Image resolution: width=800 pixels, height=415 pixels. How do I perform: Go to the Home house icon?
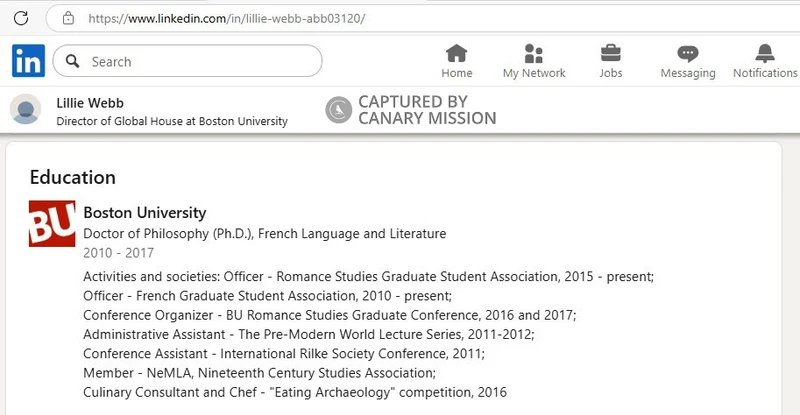[457, 53]
